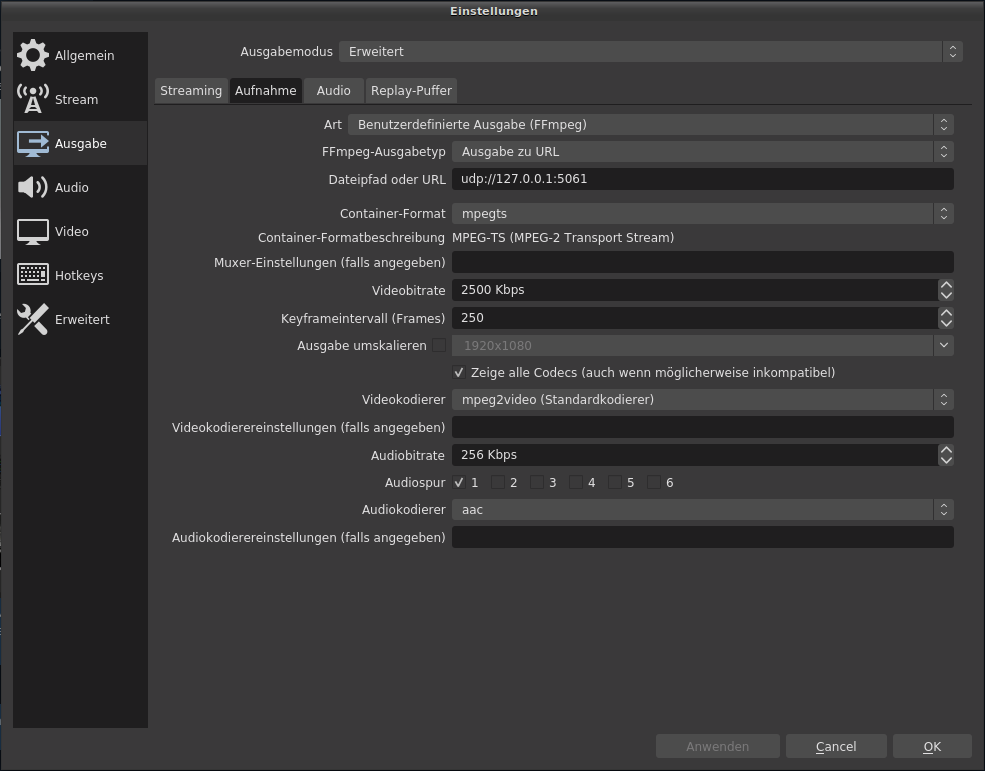Viewport: 985px width, 771px height.
Task: Open the Allgemein gear icon settings
Action: [x=33, y=55]
